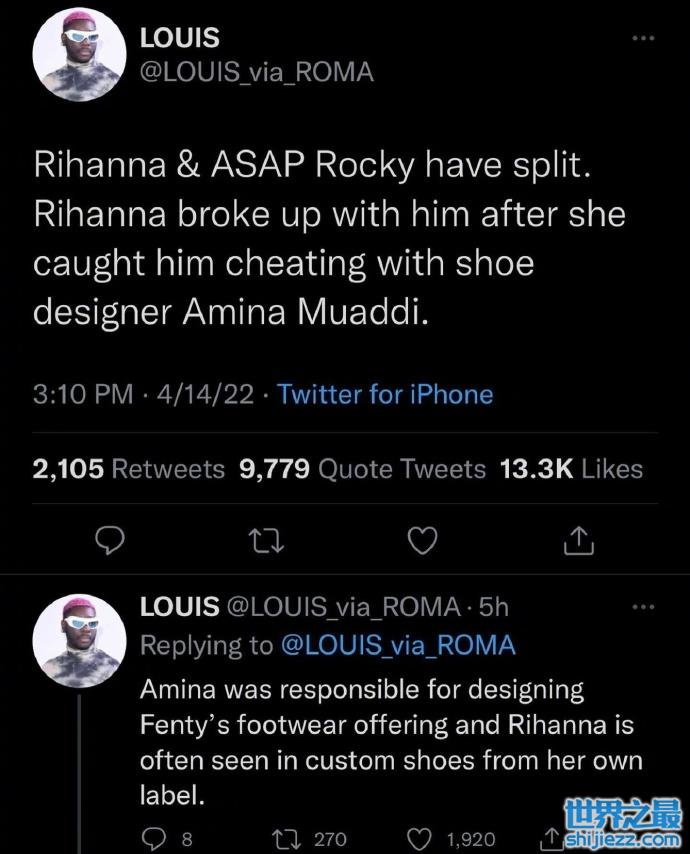View the 9,779 Quote Tweets
Viewport: 690px width, 854px height.
[363, 468]
